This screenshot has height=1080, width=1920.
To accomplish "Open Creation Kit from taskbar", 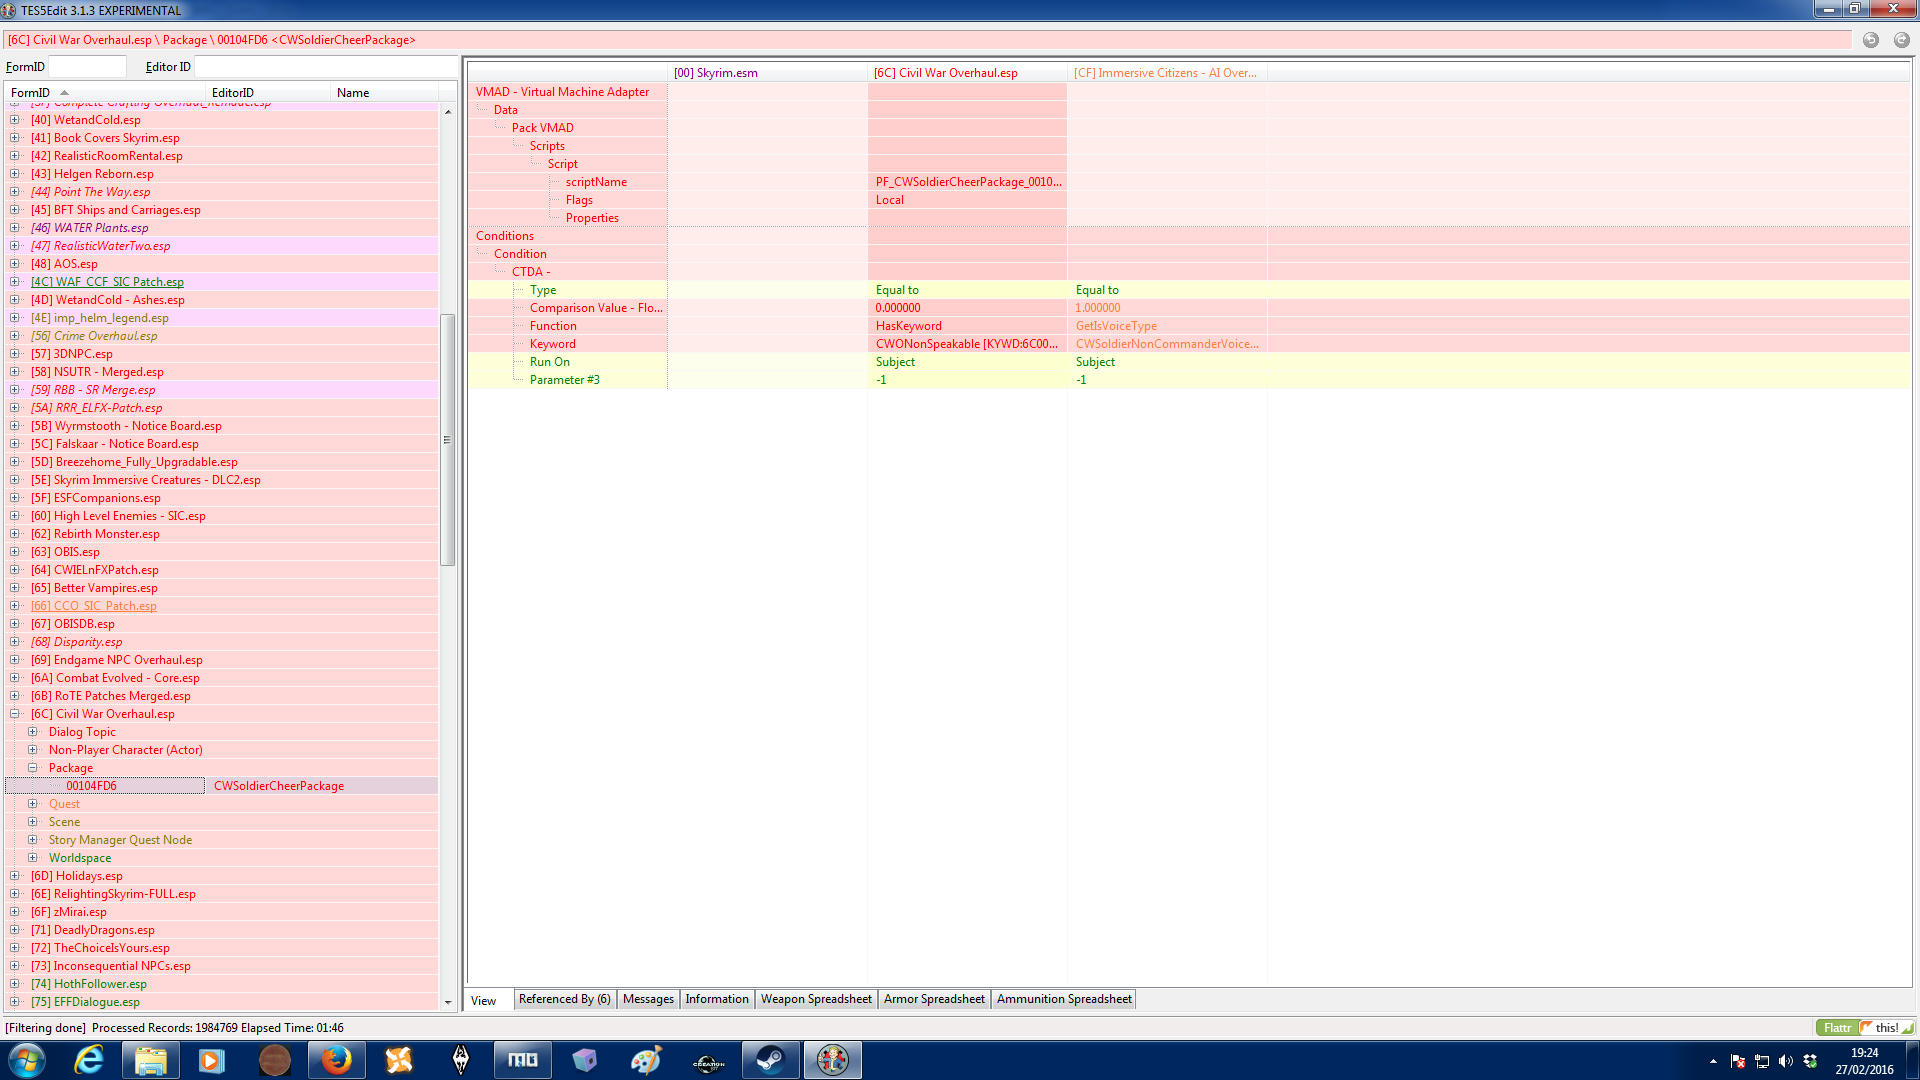I will coord(708,1060).
